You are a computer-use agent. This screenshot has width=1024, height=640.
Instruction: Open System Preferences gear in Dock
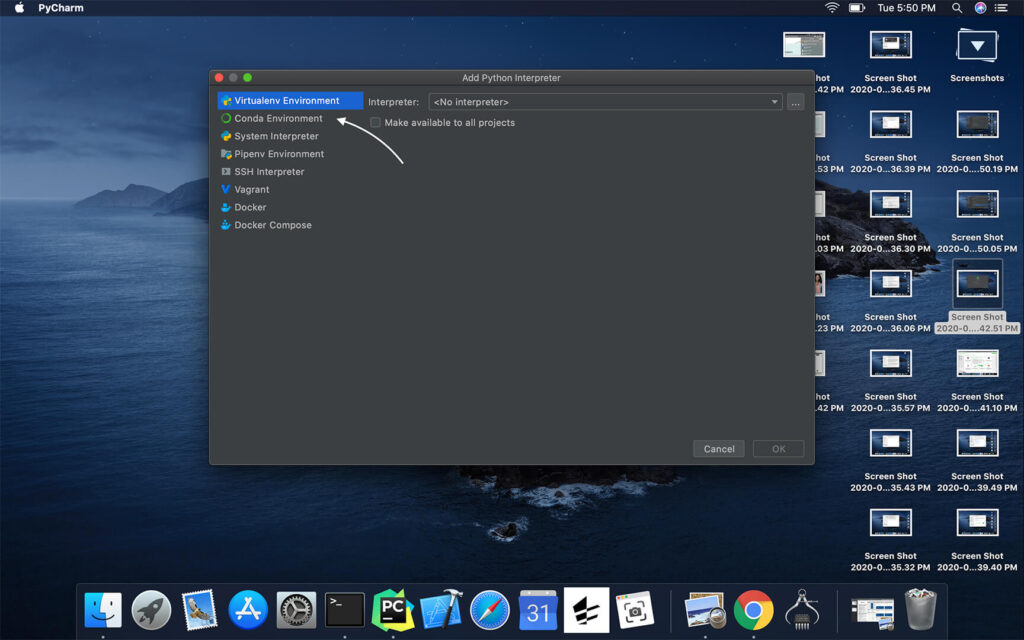(296, 611)
